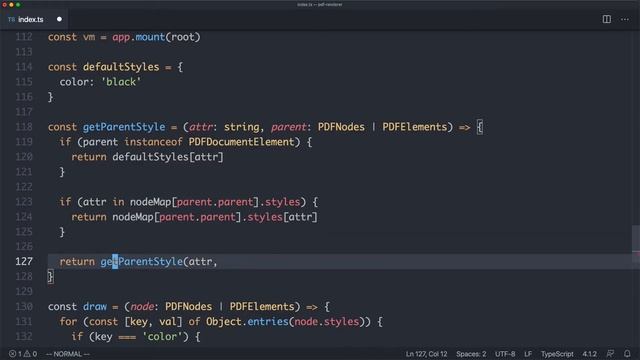Click 'nodeMap' on line 124
640x360 pixels.
[133, 217]
